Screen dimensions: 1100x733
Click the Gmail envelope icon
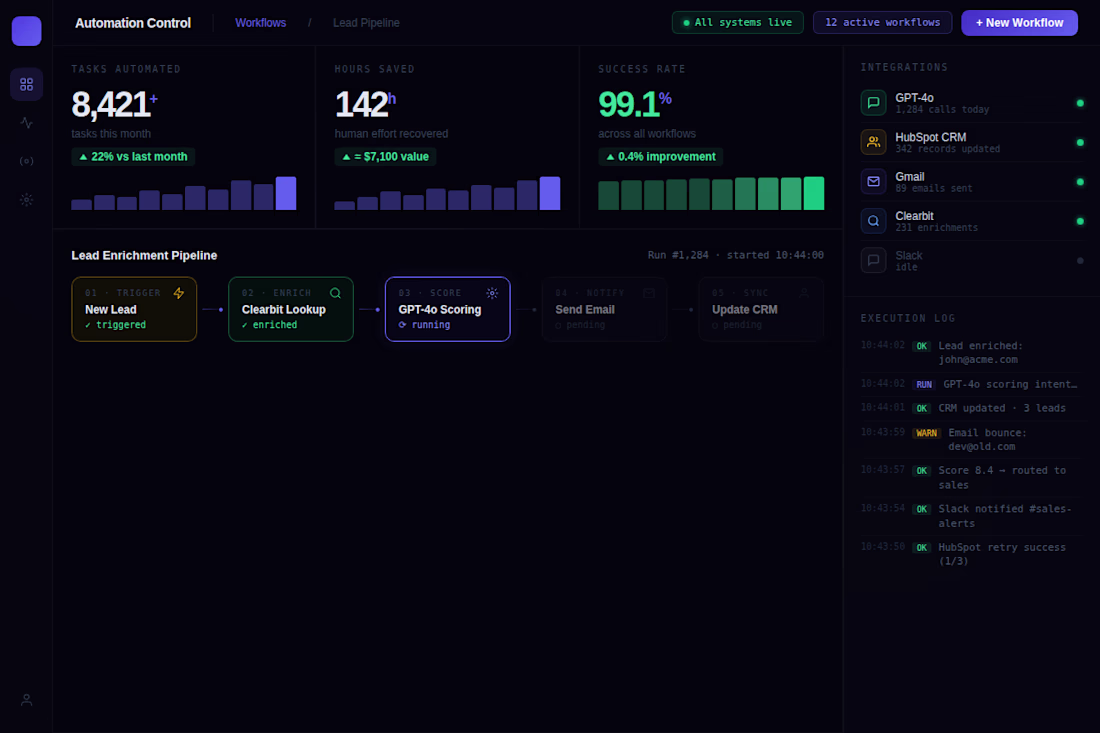point(873,182)
